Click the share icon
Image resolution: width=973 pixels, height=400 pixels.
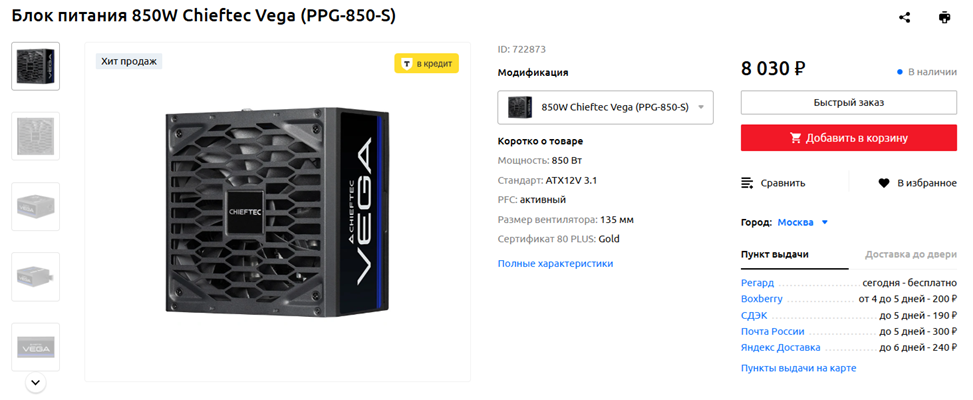click(905, 17)
